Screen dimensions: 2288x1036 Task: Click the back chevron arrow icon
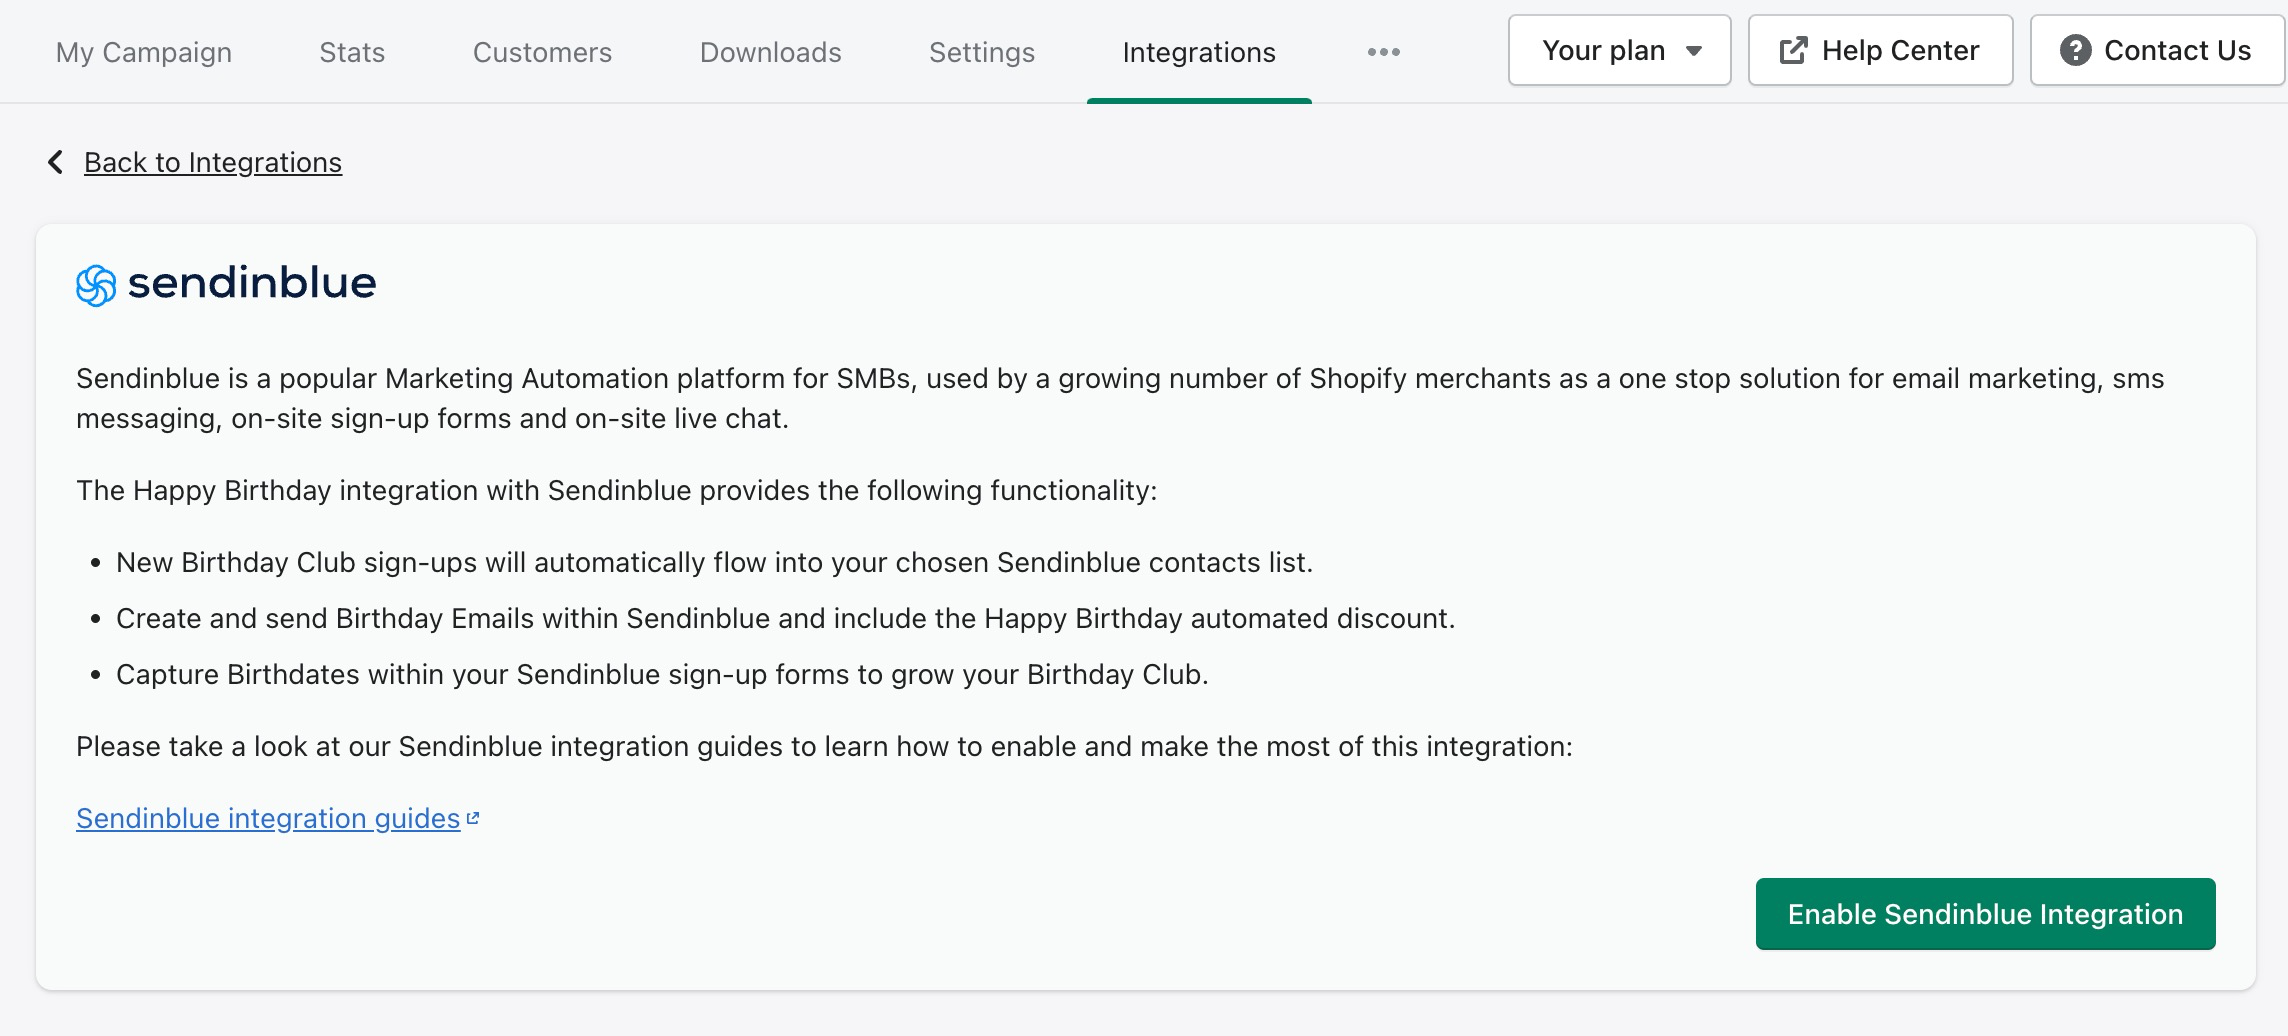(x=56, y=162)
